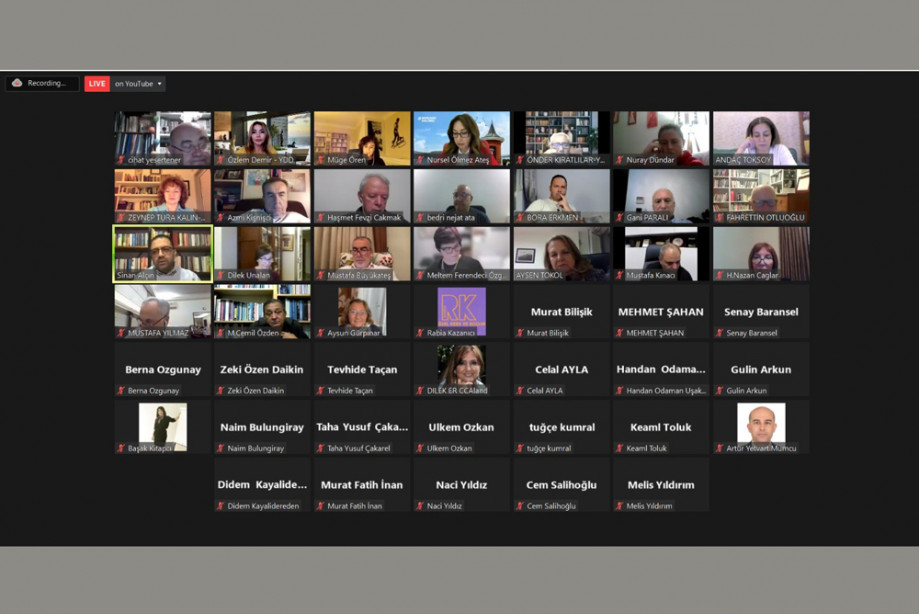
Task: Click the Didem Kayalidereden name label
Action: [x=263, y=506]
